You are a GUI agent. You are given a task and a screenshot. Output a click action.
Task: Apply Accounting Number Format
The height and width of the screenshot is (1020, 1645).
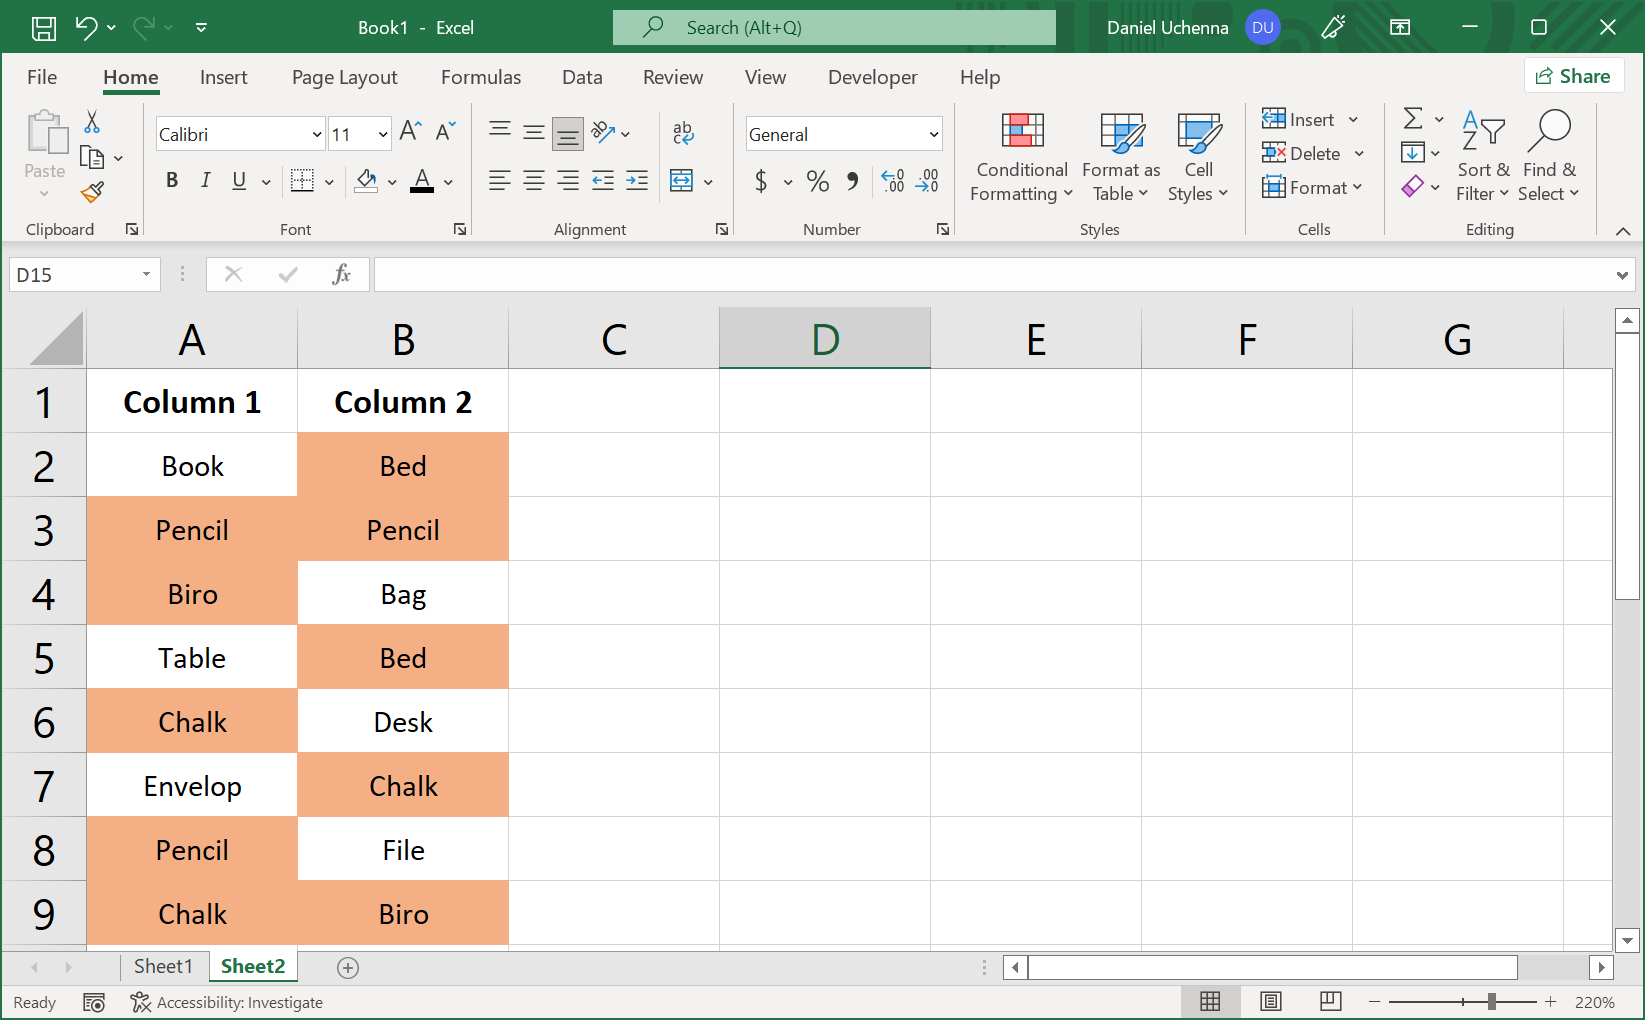click(x=762, y=181)
